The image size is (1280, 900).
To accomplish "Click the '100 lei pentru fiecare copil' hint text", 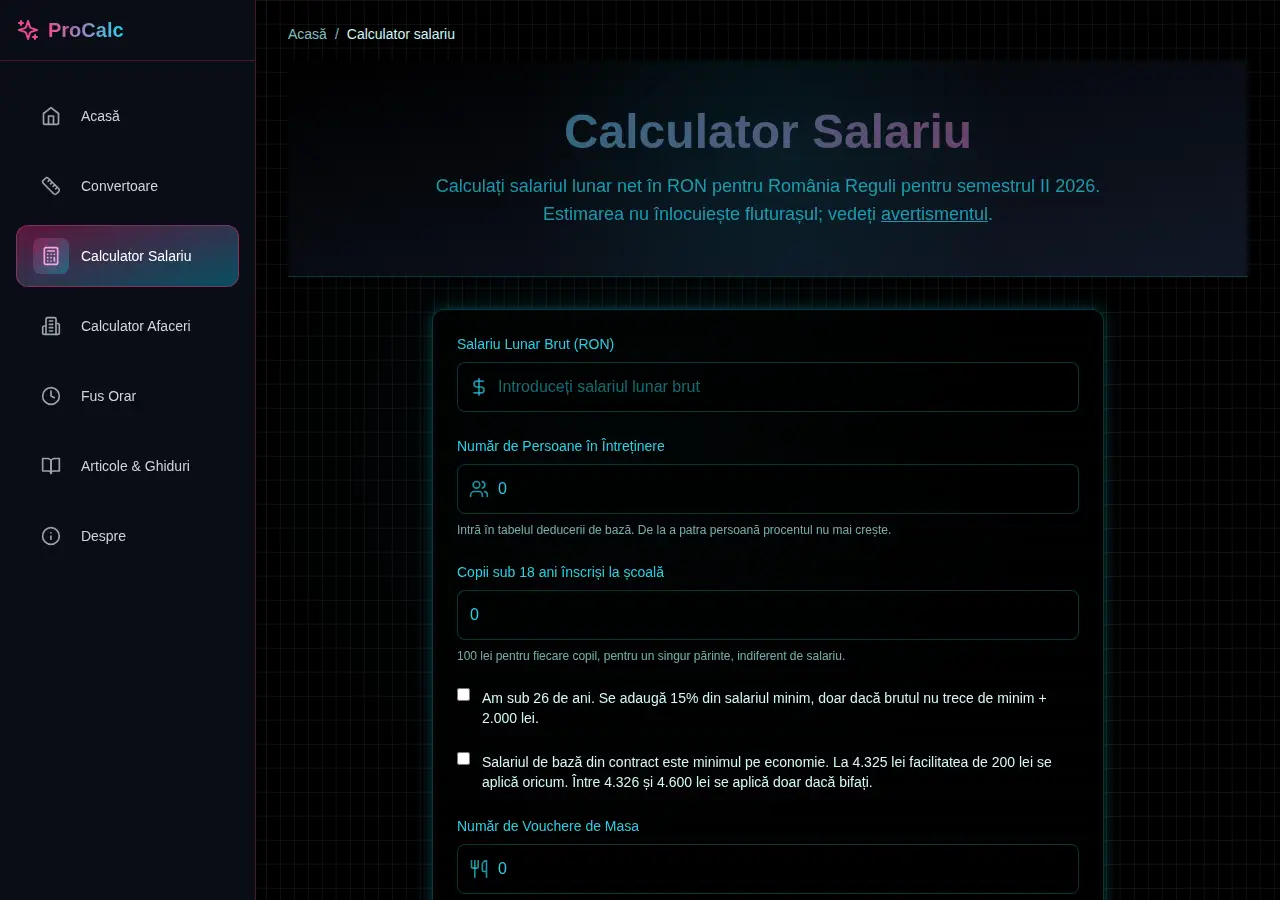I will (651, 656).
